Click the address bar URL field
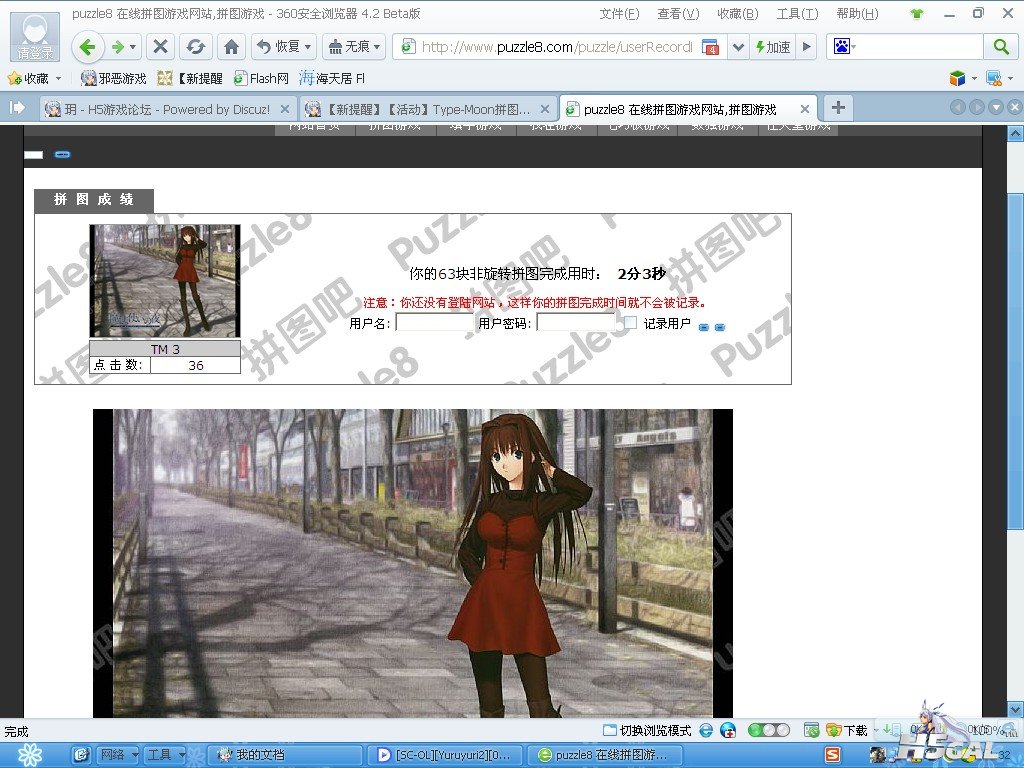This screenshot has height=768, width=1024. [556, 47]
